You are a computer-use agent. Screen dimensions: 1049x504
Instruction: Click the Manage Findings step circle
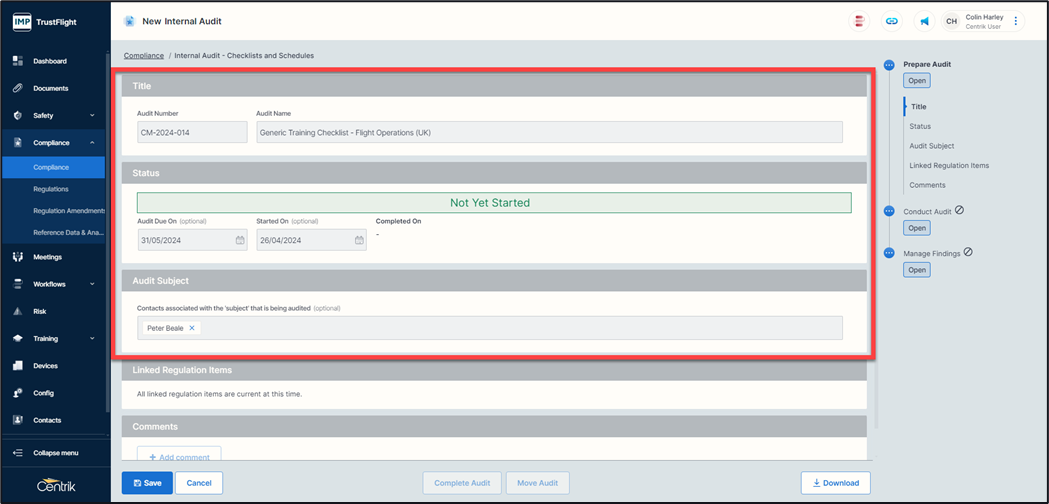pos(889,253)
